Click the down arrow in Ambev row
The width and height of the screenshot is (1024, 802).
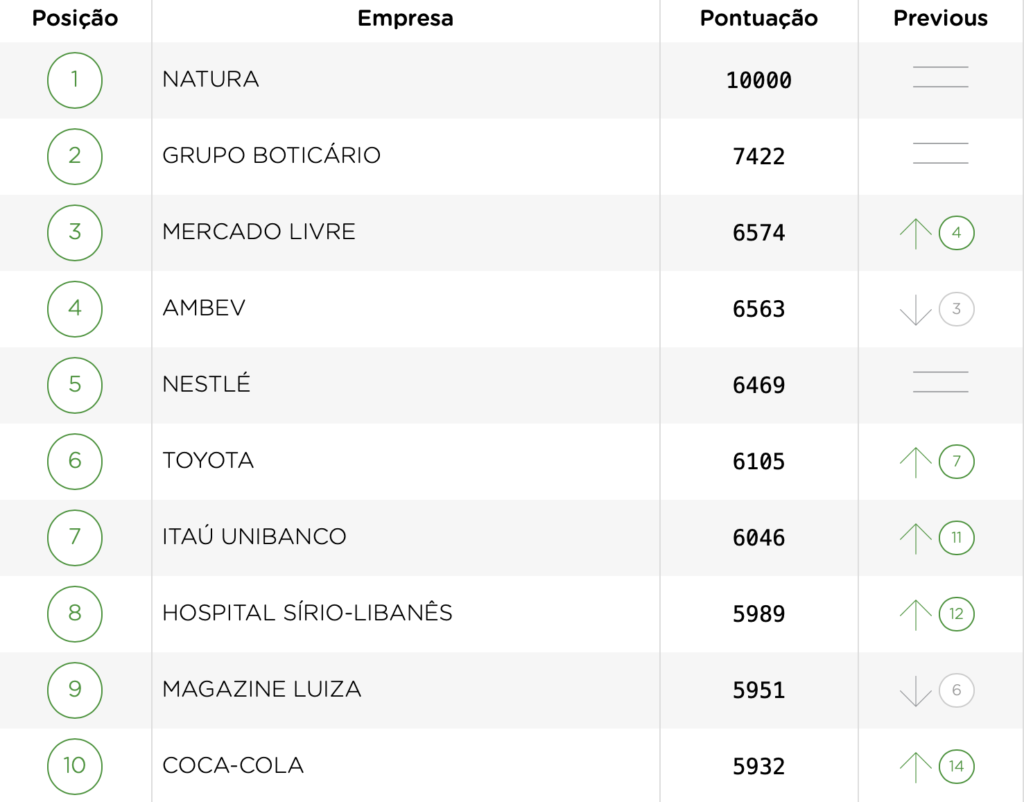click(915, 310)
